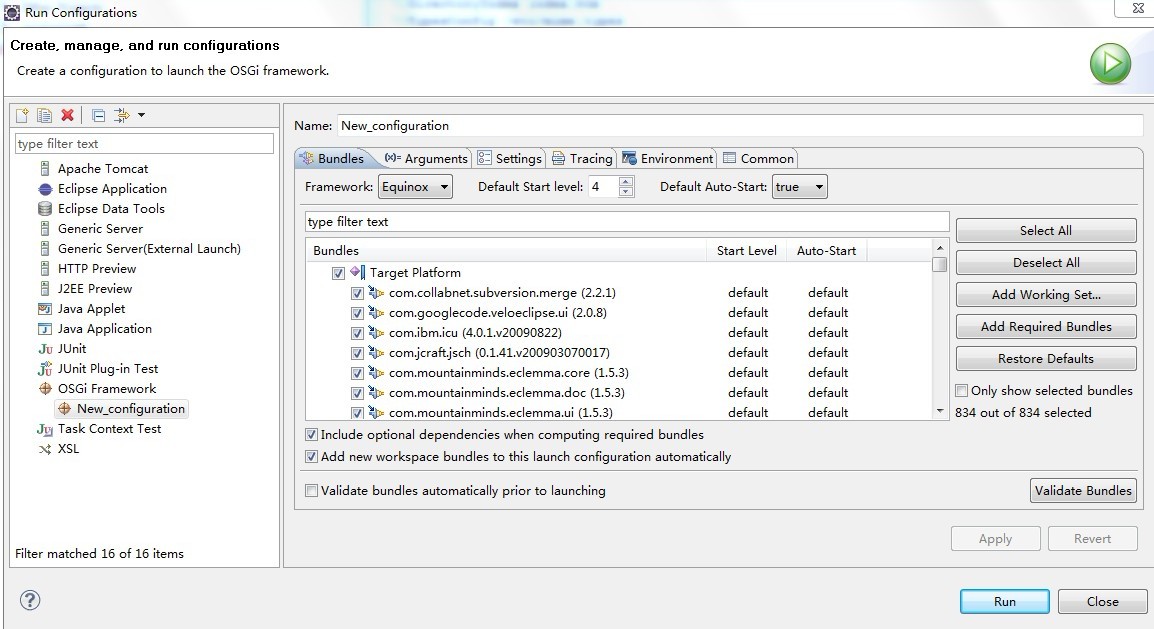Select Apache Tomcat configuration type

coord(103,168)
